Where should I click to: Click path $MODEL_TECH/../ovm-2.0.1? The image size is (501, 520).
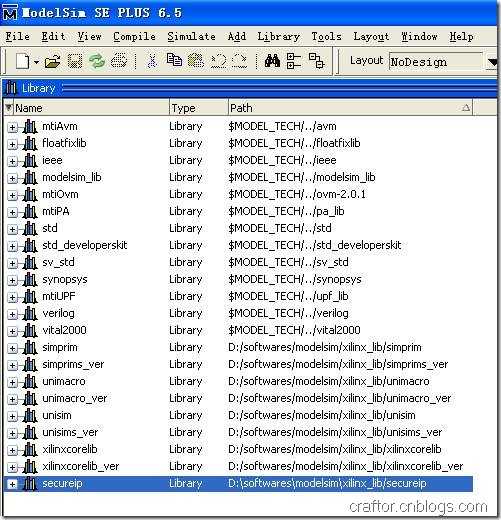point(297,194)
